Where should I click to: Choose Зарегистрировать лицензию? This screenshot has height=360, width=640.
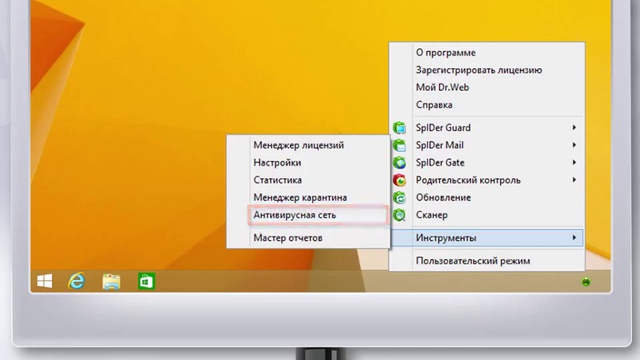479,70
